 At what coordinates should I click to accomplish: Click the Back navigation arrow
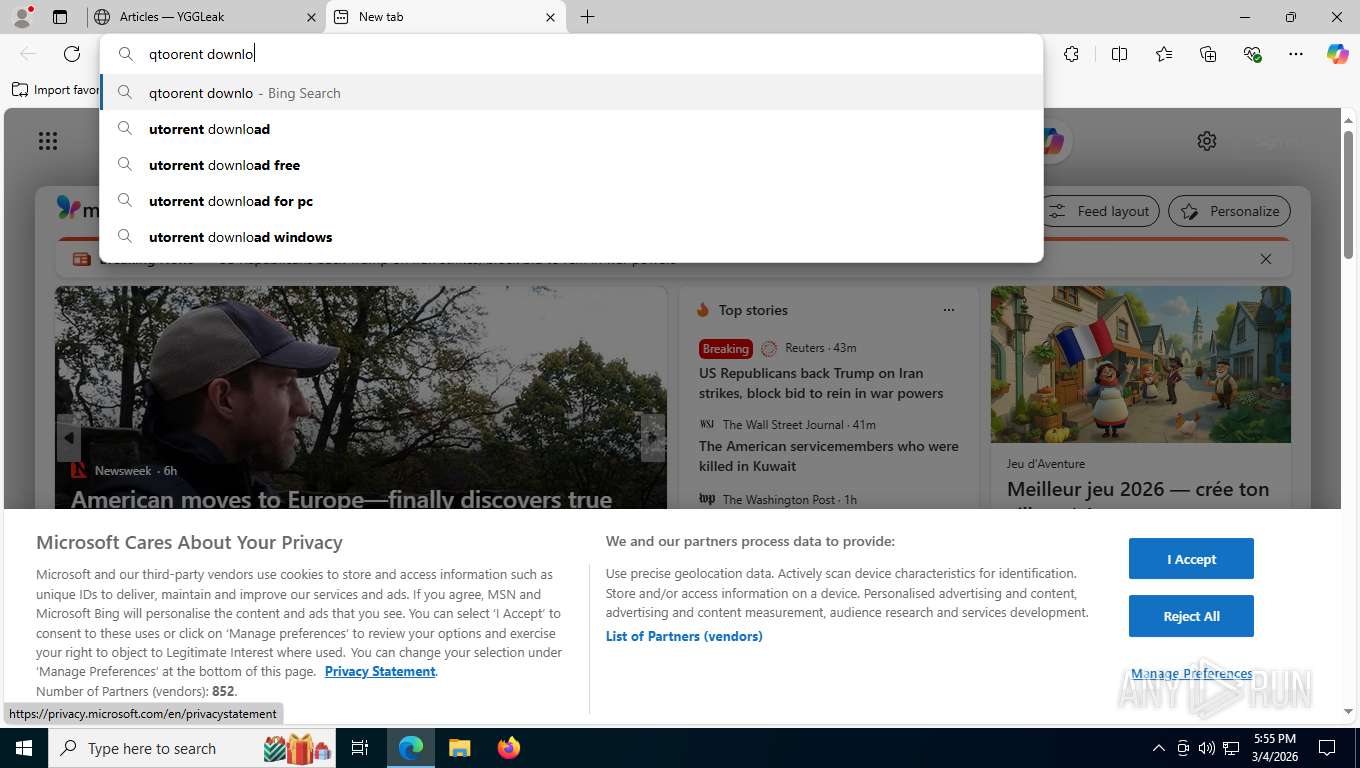click(28, 54)
